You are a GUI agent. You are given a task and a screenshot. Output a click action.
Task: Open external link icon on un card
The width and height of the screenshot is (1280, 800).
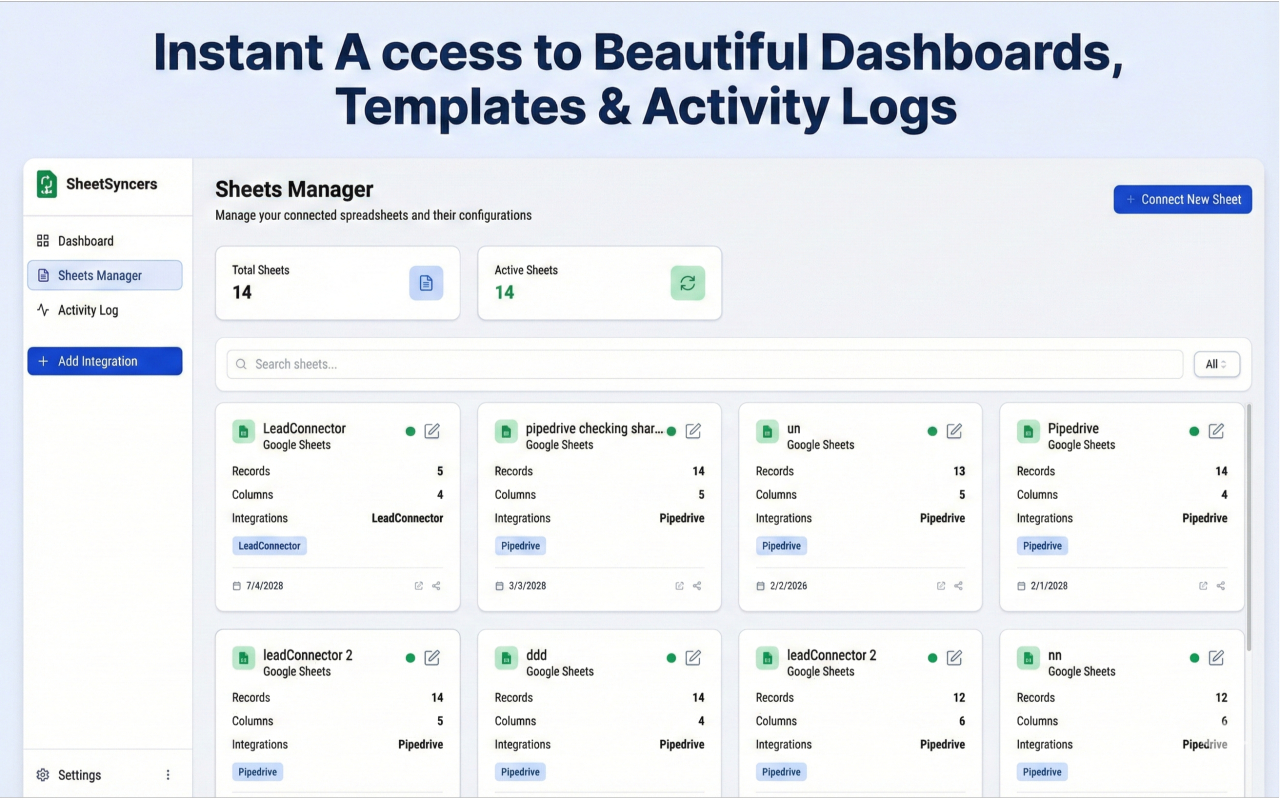pos(941,586)
